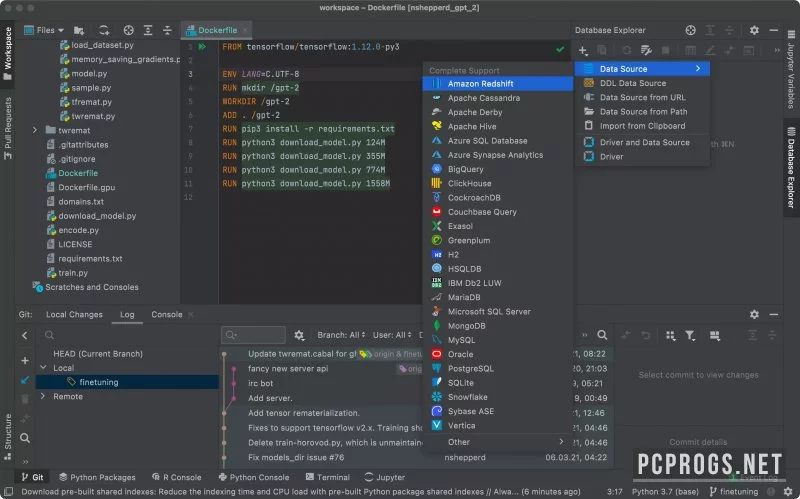Select Driver and Data Source entry
Screen dimensions: 800x499
(642, 142)
